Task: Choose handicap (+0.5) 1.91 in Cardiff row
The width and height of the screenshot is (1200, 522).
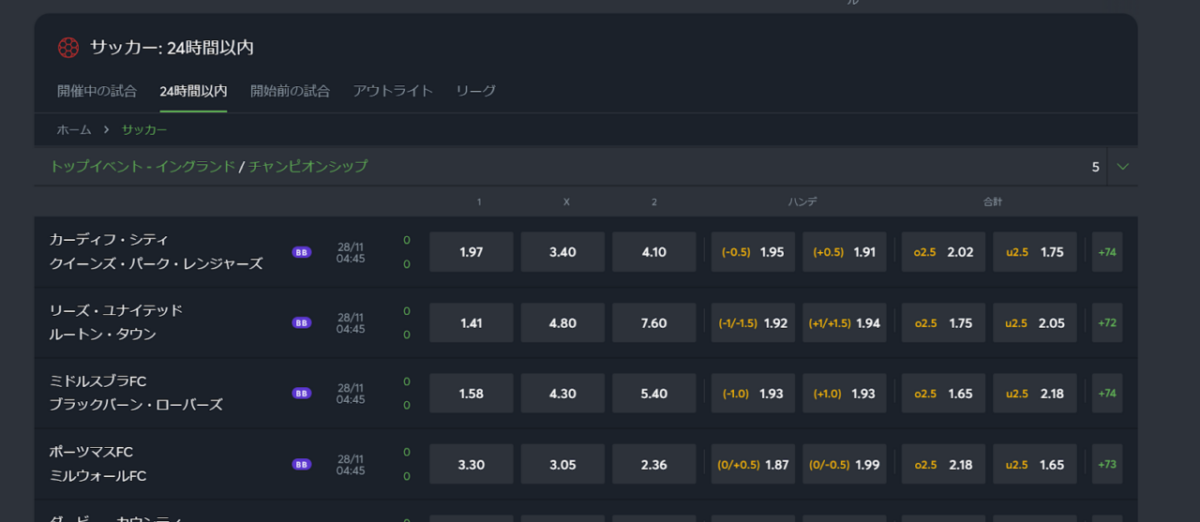Action: (844, 252)
